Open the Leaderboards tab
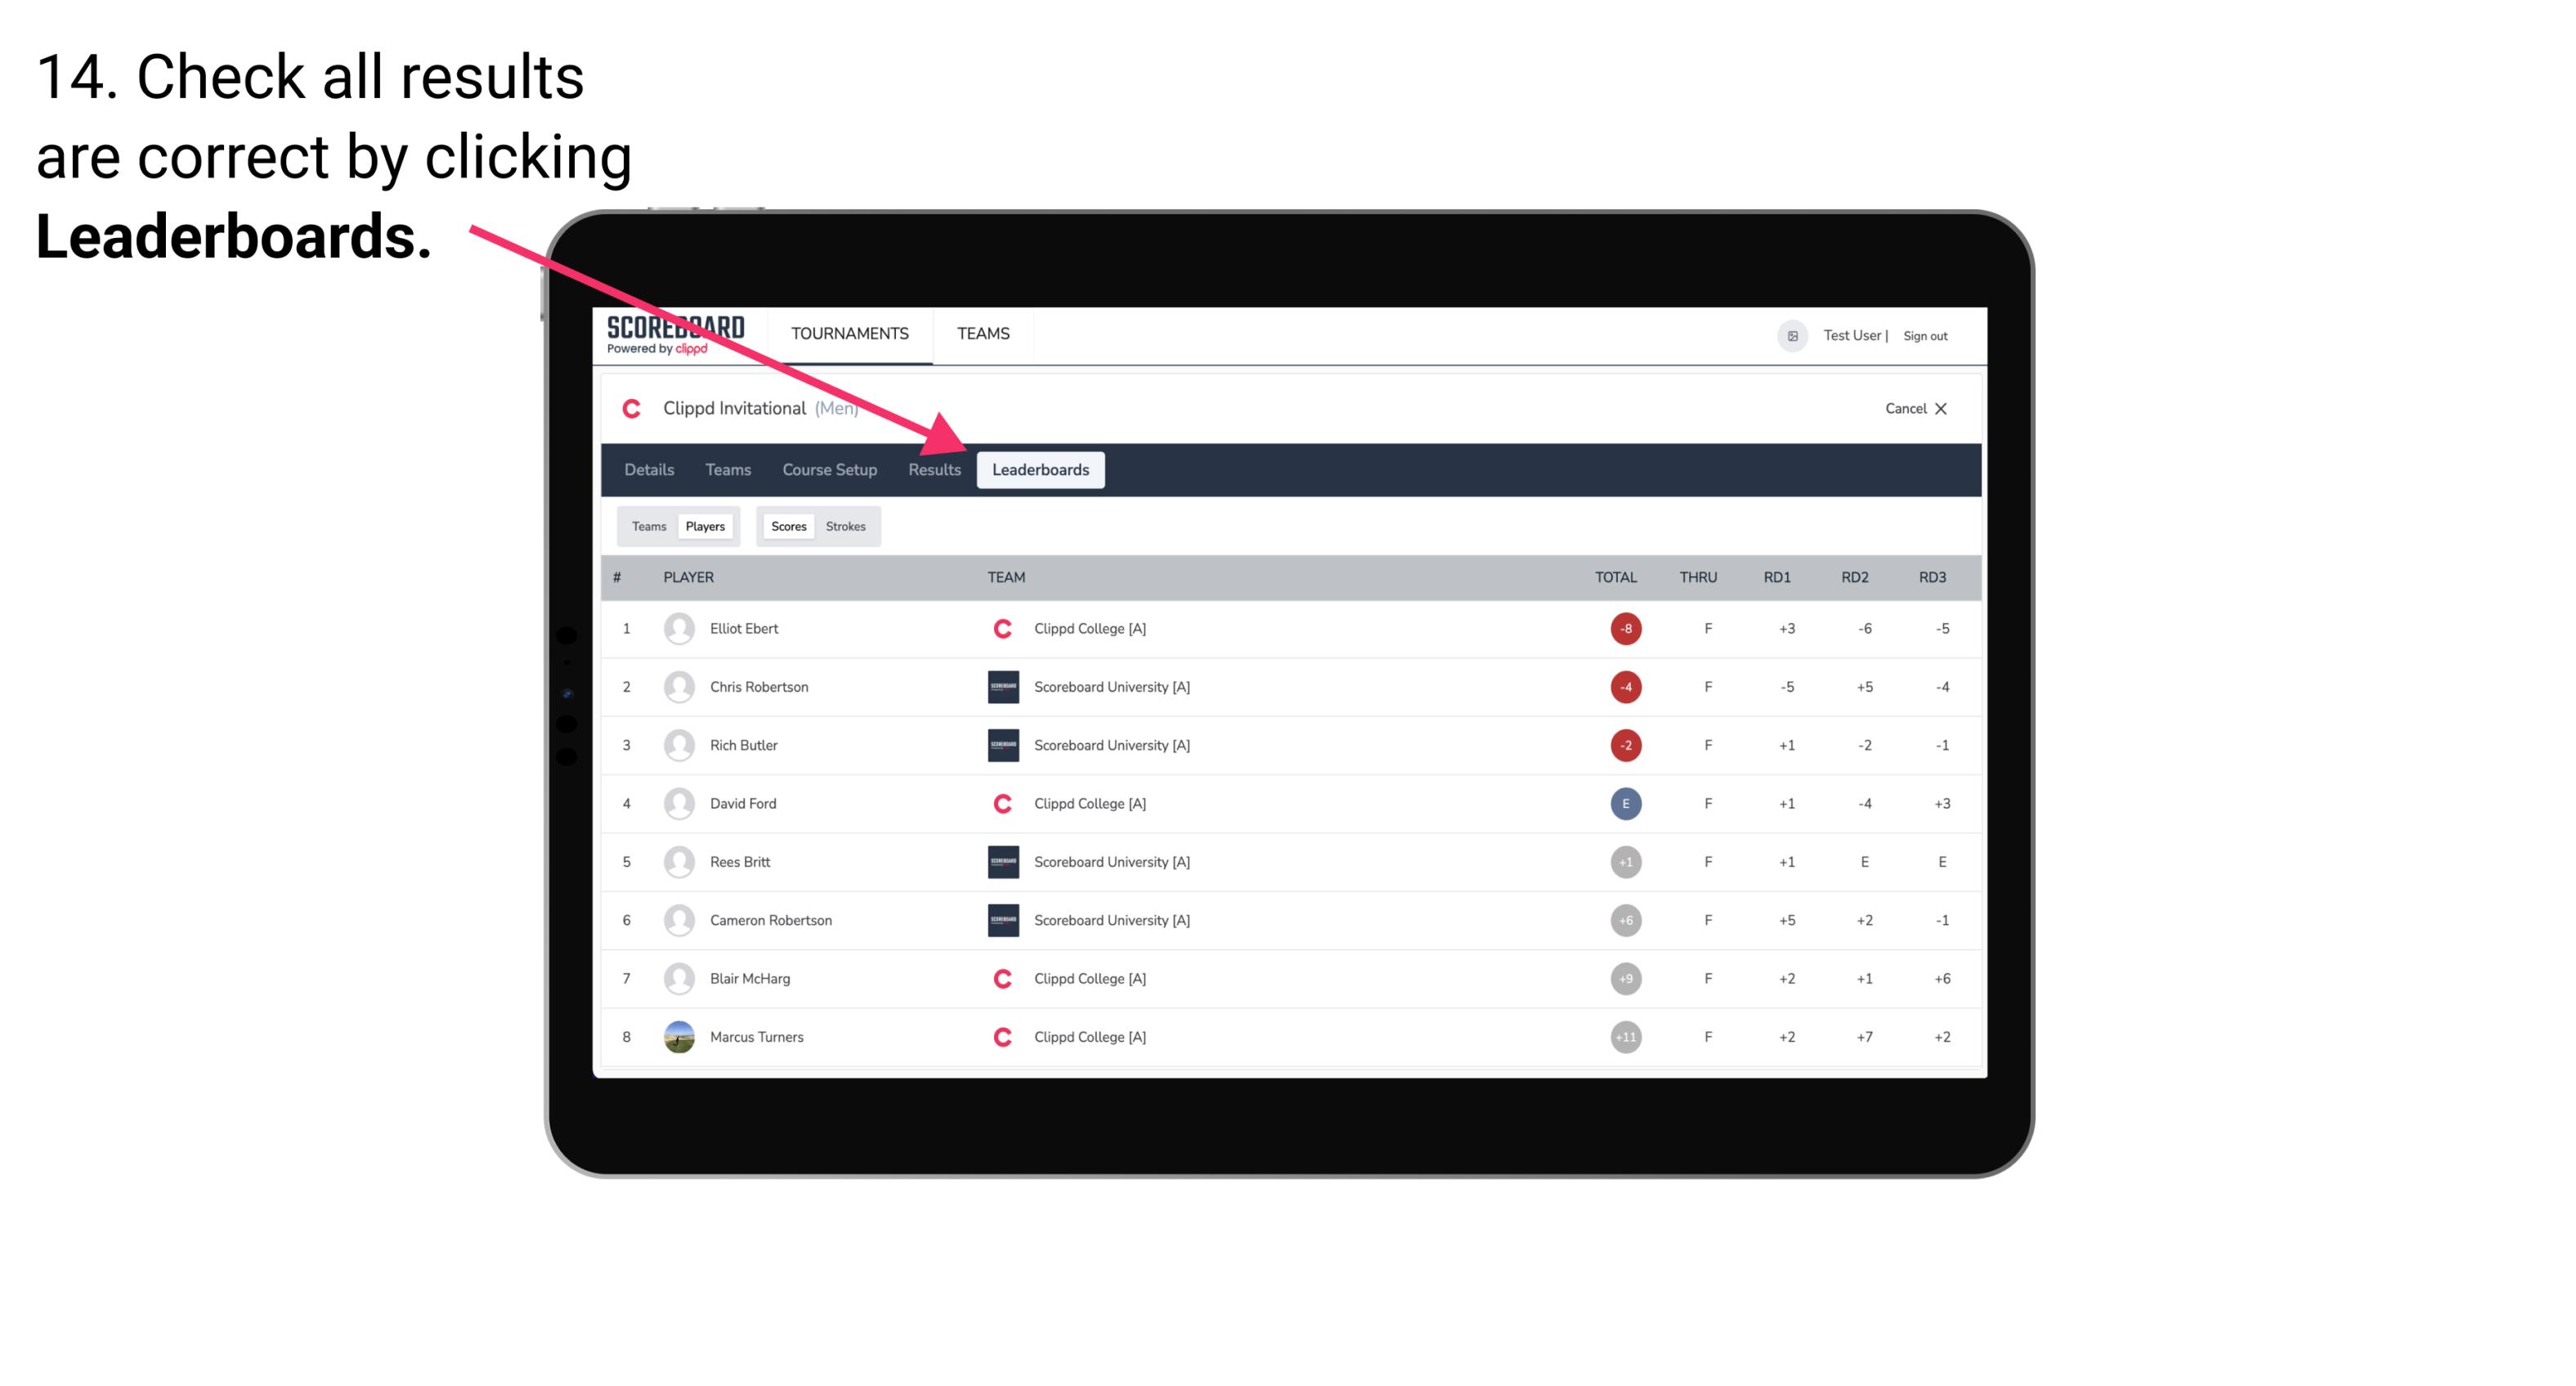 point(1044,469)
